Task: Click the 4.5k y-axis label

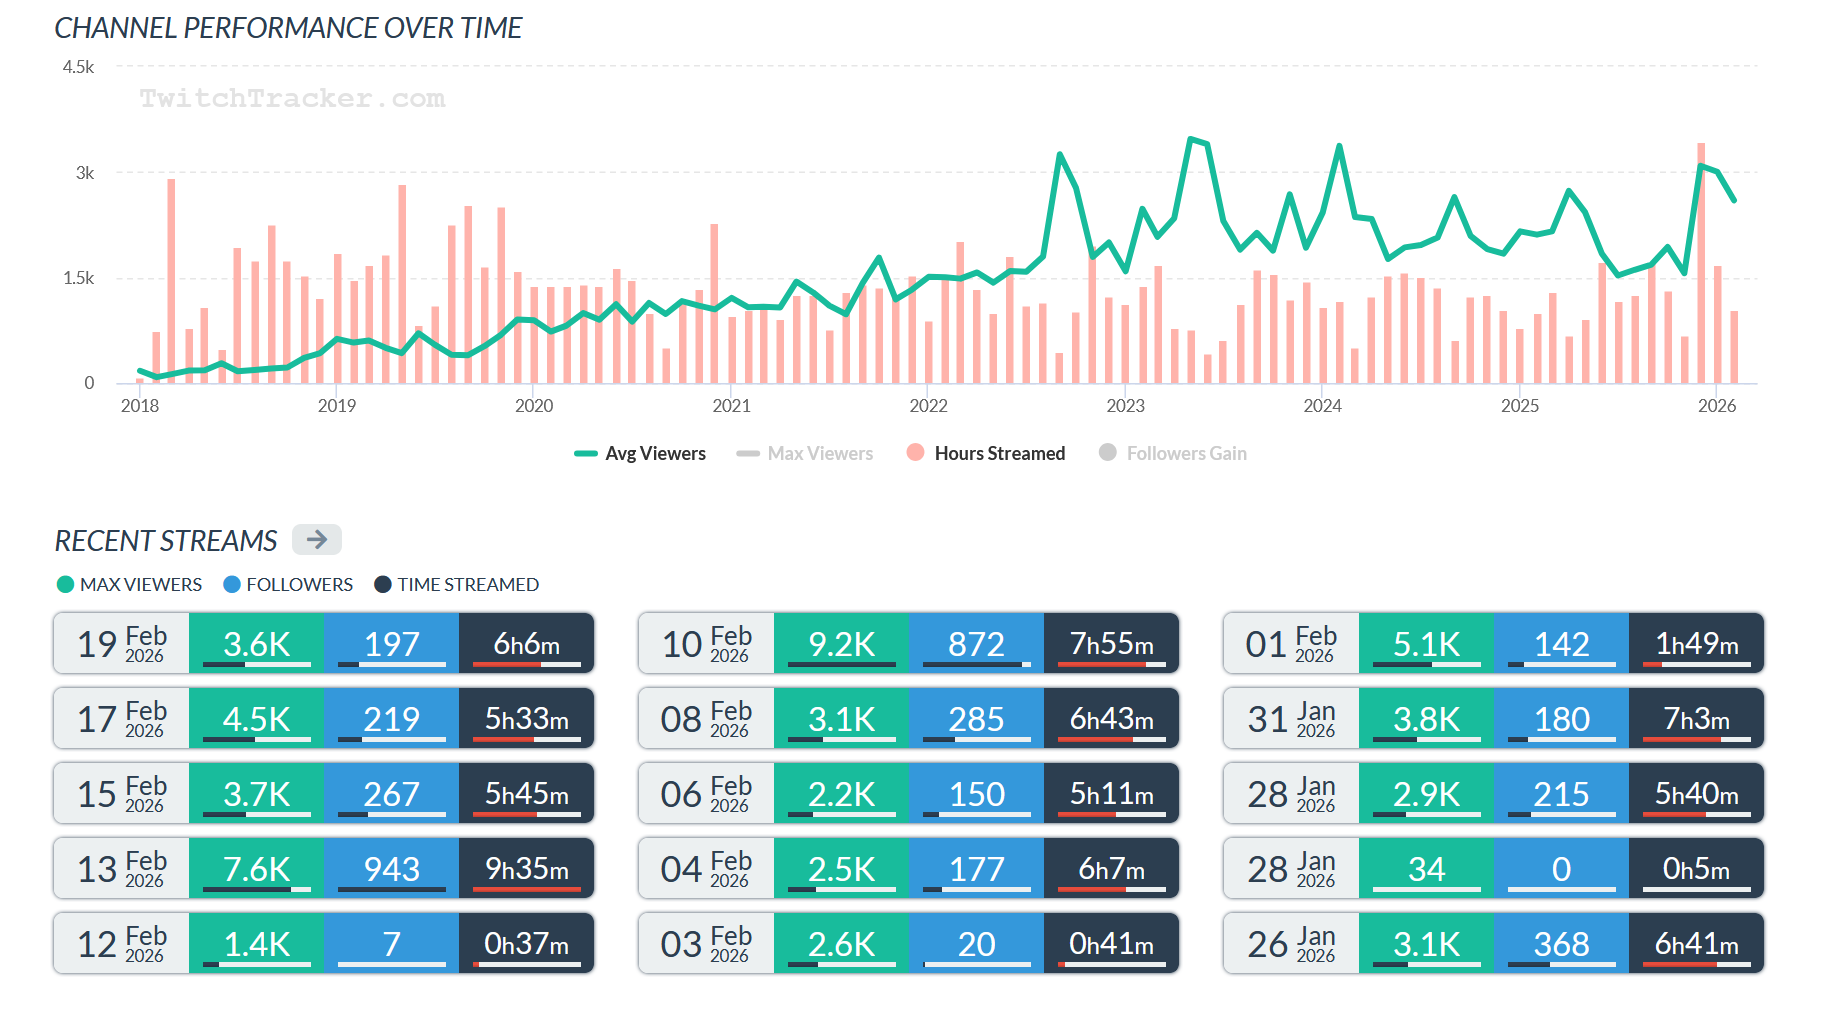Action: click(78, 67)
